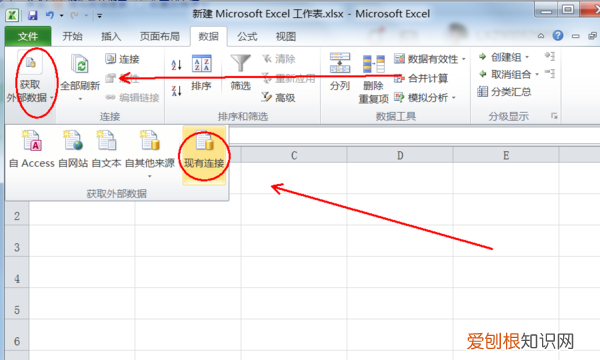Open Customize Quick Access Toolbar dropdown
This screenshot has height=360, width=600.
coord(99,16)
